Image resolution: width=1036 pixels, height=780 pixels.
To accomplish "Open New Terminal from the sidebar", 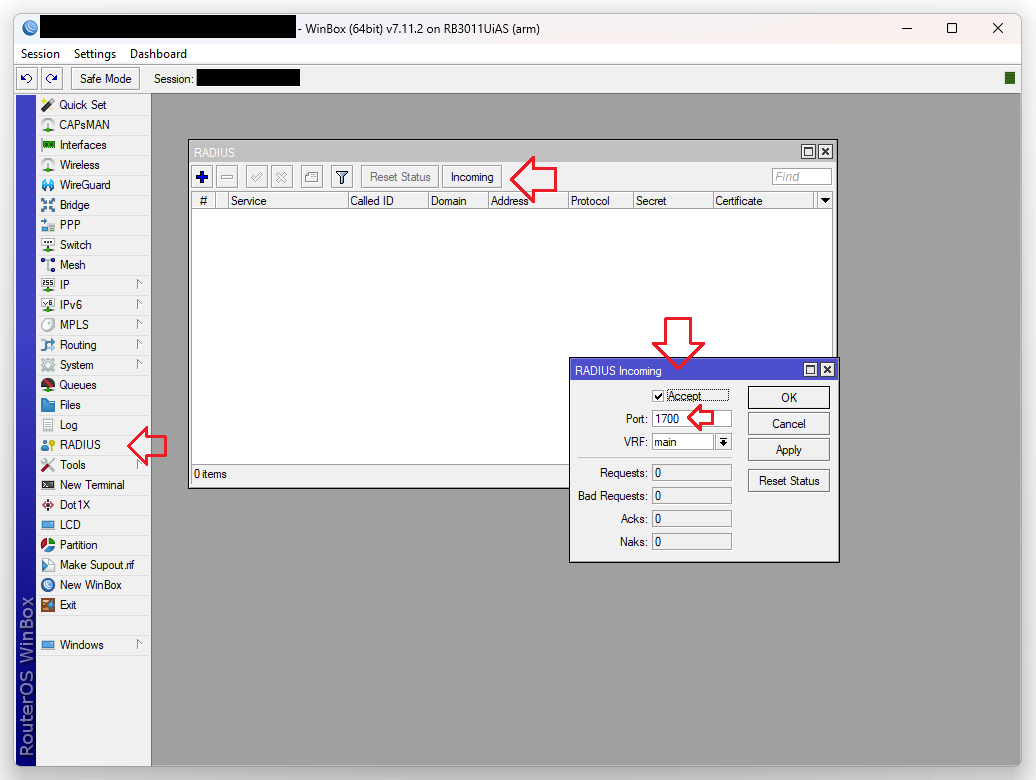I will tap(91, 485).
